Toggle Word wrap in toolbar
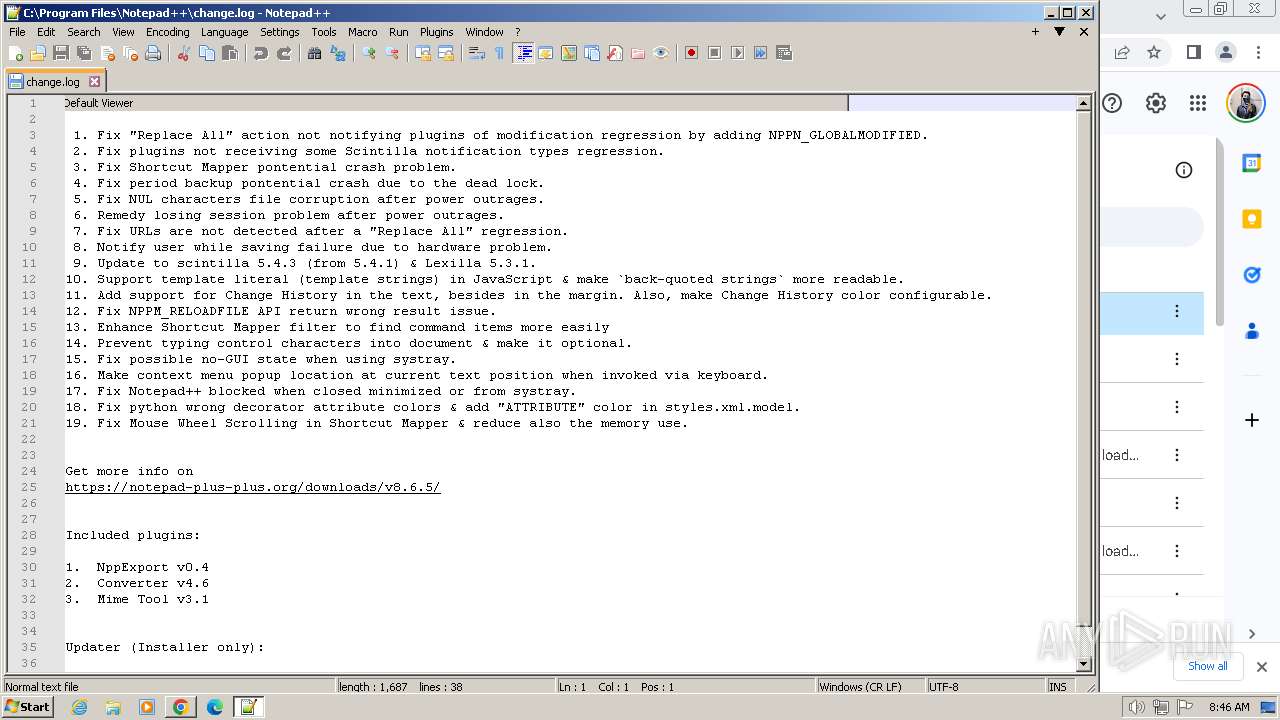 [x=477, y=53]
